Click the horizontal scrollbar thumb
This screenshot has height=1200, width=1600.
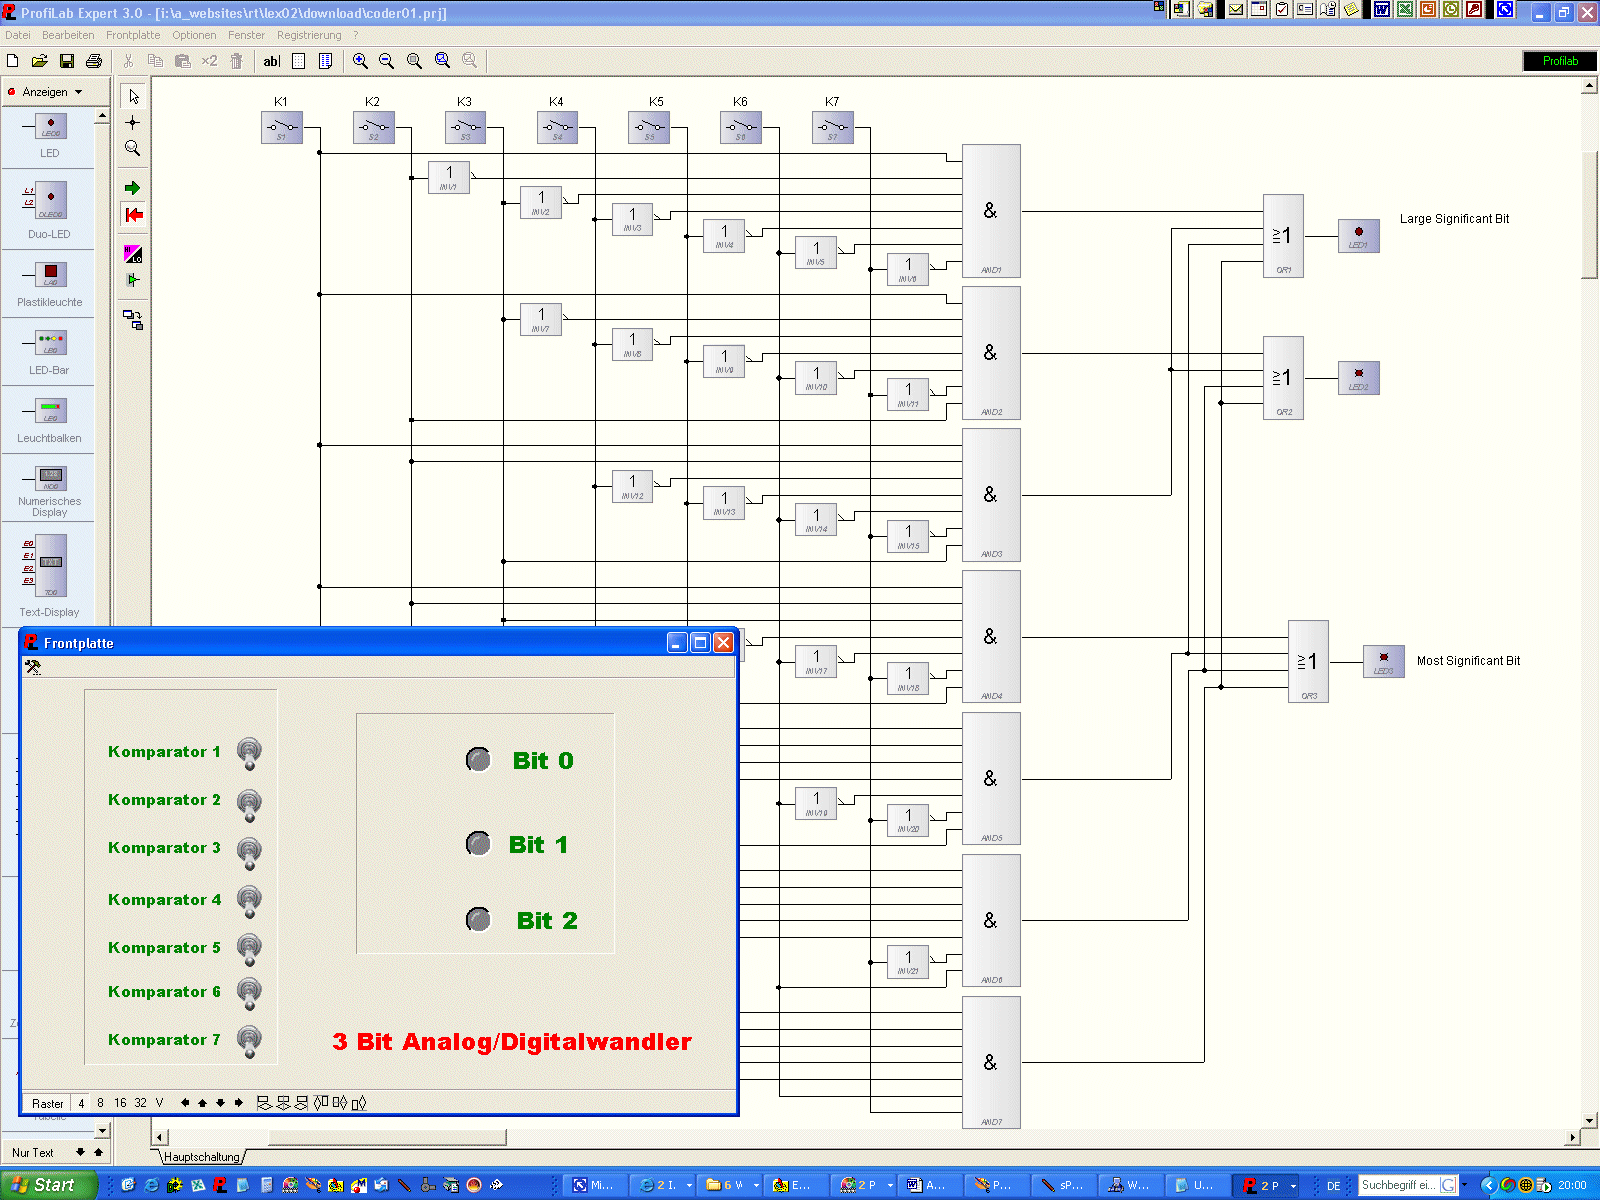coord(387,1137)
